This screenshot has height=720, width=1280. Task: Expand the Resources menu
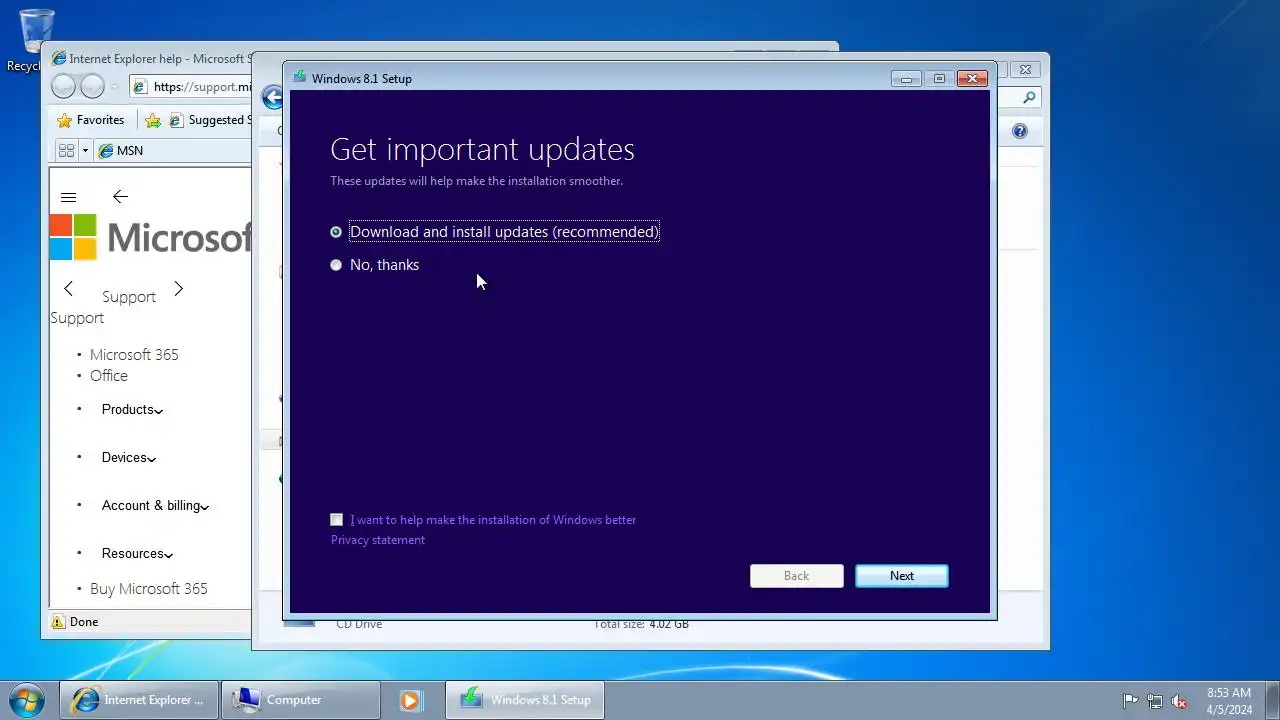tap(137, 553)
